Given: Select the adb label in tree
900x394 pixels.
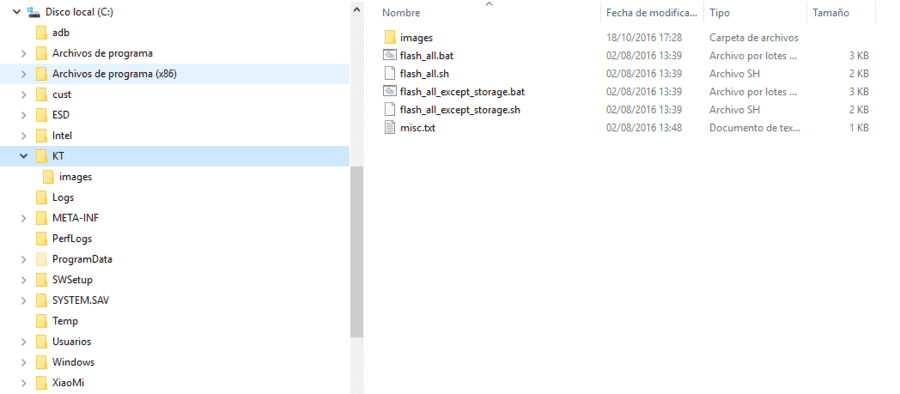Looking at the screenshot, I should (61, 33).
